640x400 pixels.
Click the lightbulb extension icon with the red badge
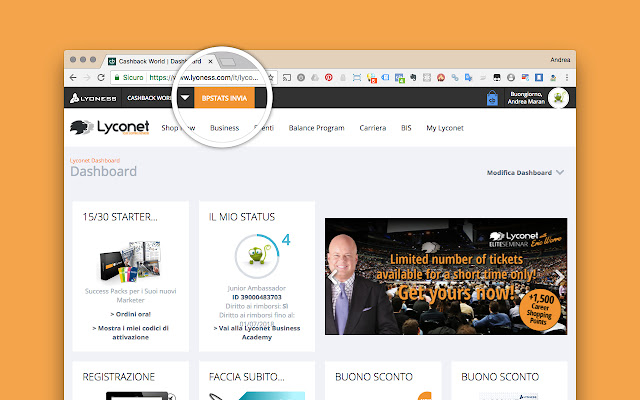[371, 78]
